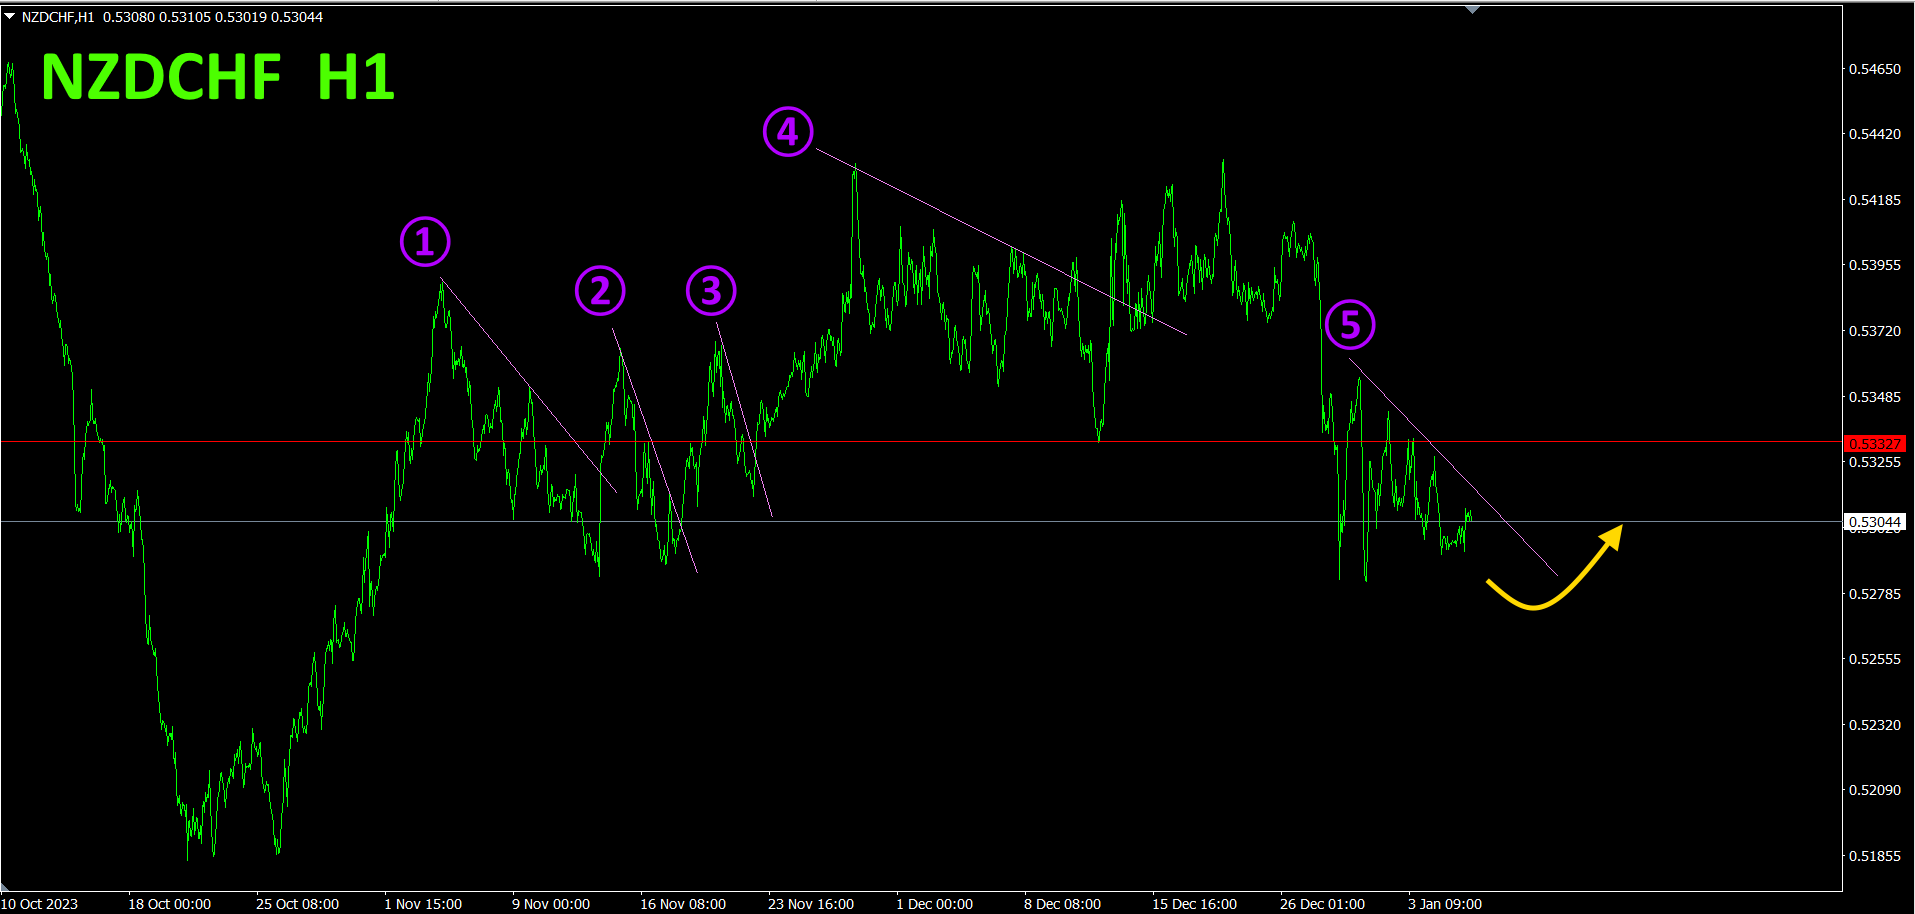
Task: Click the red 0.53327 price label
Action: coord(1875,443)
